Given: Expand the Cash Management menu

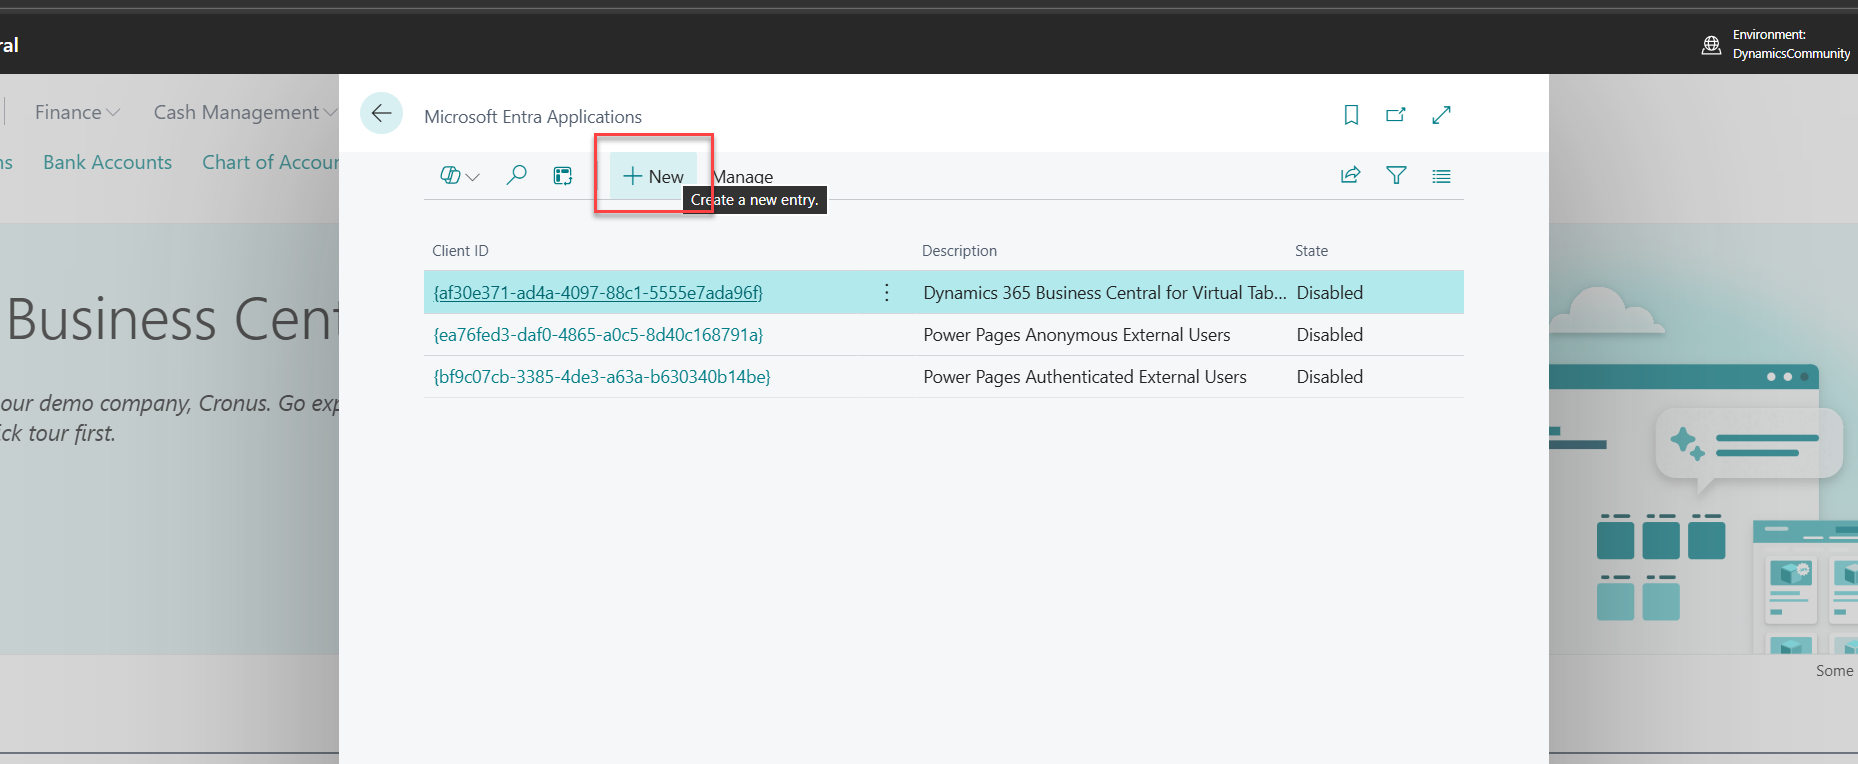Looking at the screenshot, I should (245, 113).
